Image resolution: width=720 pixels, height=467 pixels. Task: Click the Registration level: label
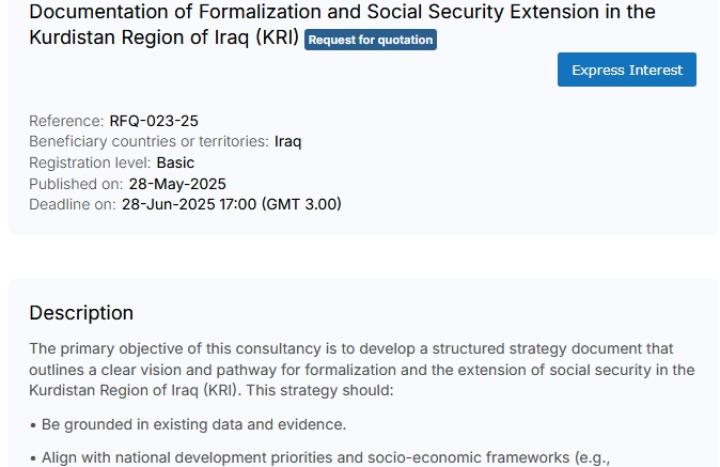click(90, 163)
